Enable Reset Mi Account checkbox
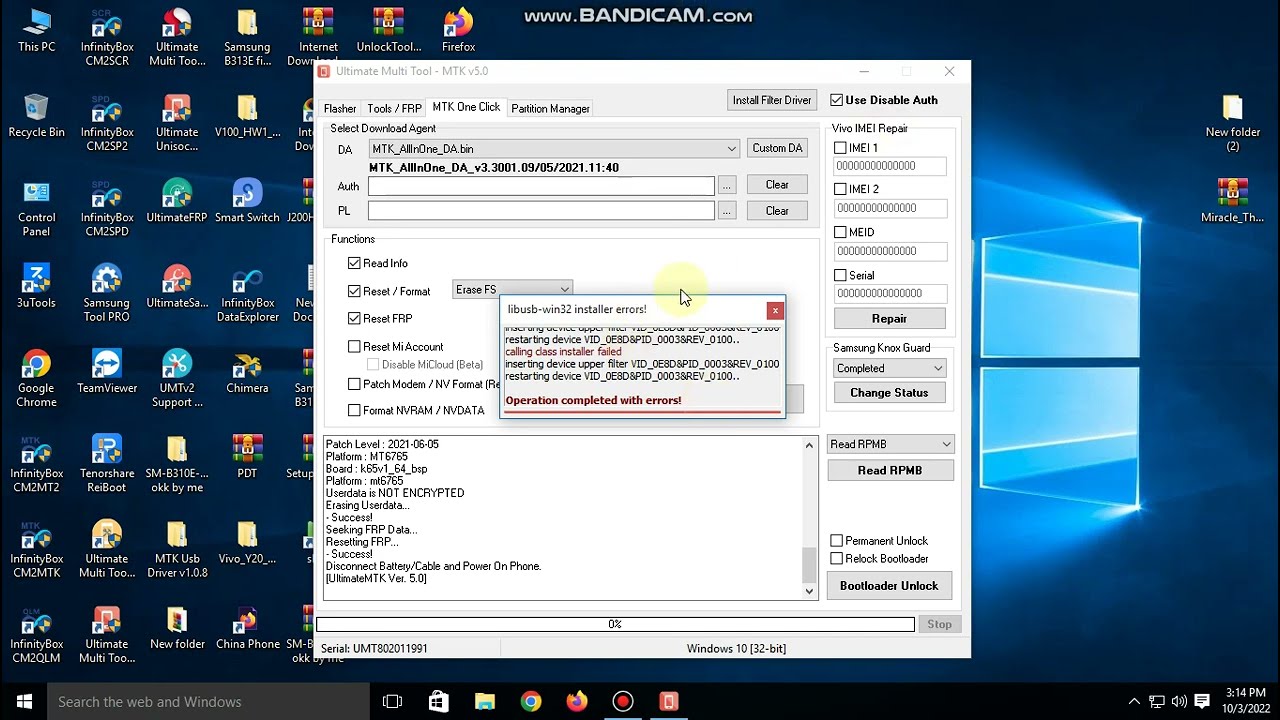1280x720 pixels. pos(354,346)
